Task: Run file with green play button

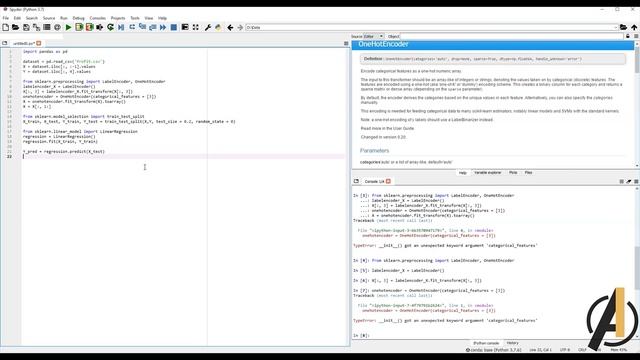Action: 69,27
